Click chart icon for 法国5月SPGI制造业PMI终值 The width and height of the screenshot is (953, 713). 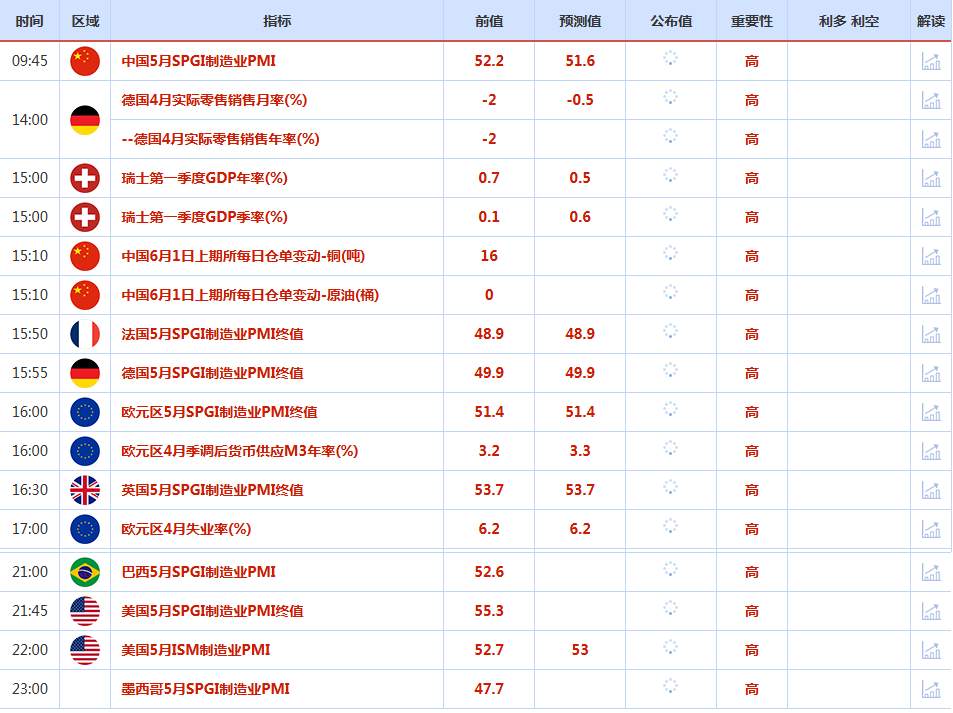931,334
